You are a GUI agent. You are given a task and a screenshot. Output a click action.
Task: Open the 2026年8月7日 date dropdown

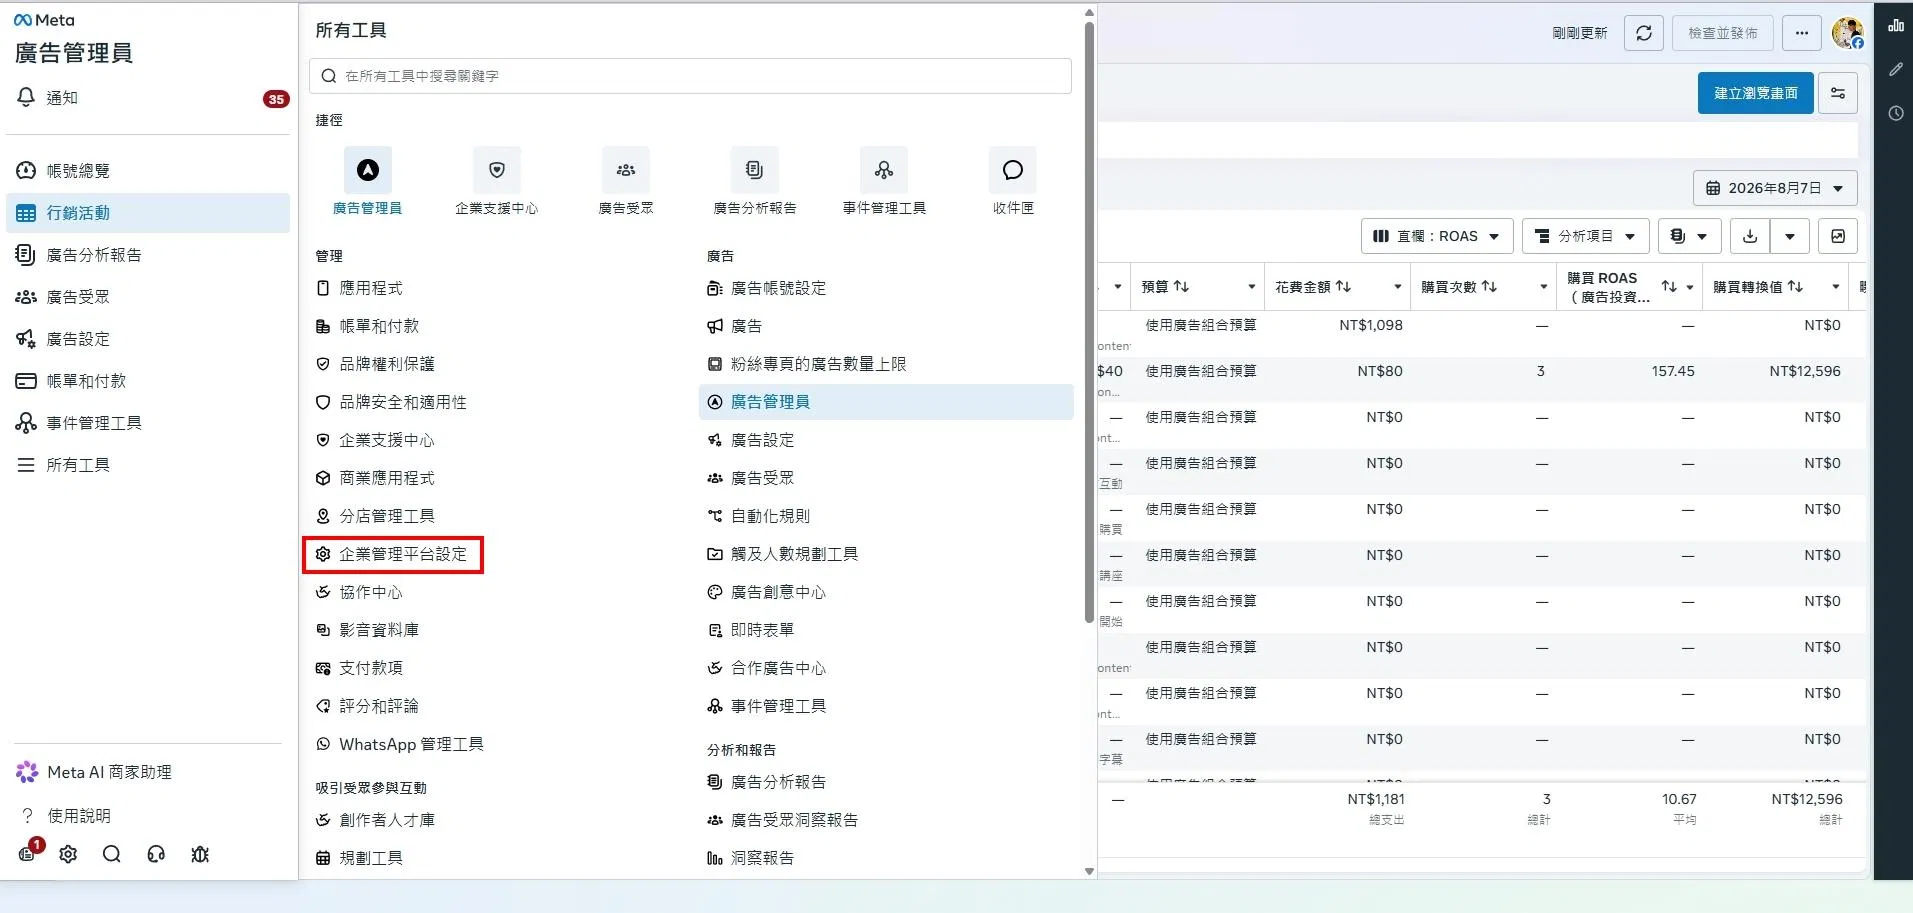point(1775,188)
